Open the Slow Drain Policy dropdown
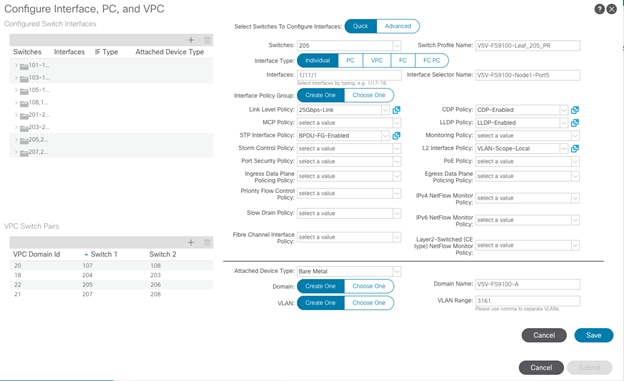 [x=397, y=213]
